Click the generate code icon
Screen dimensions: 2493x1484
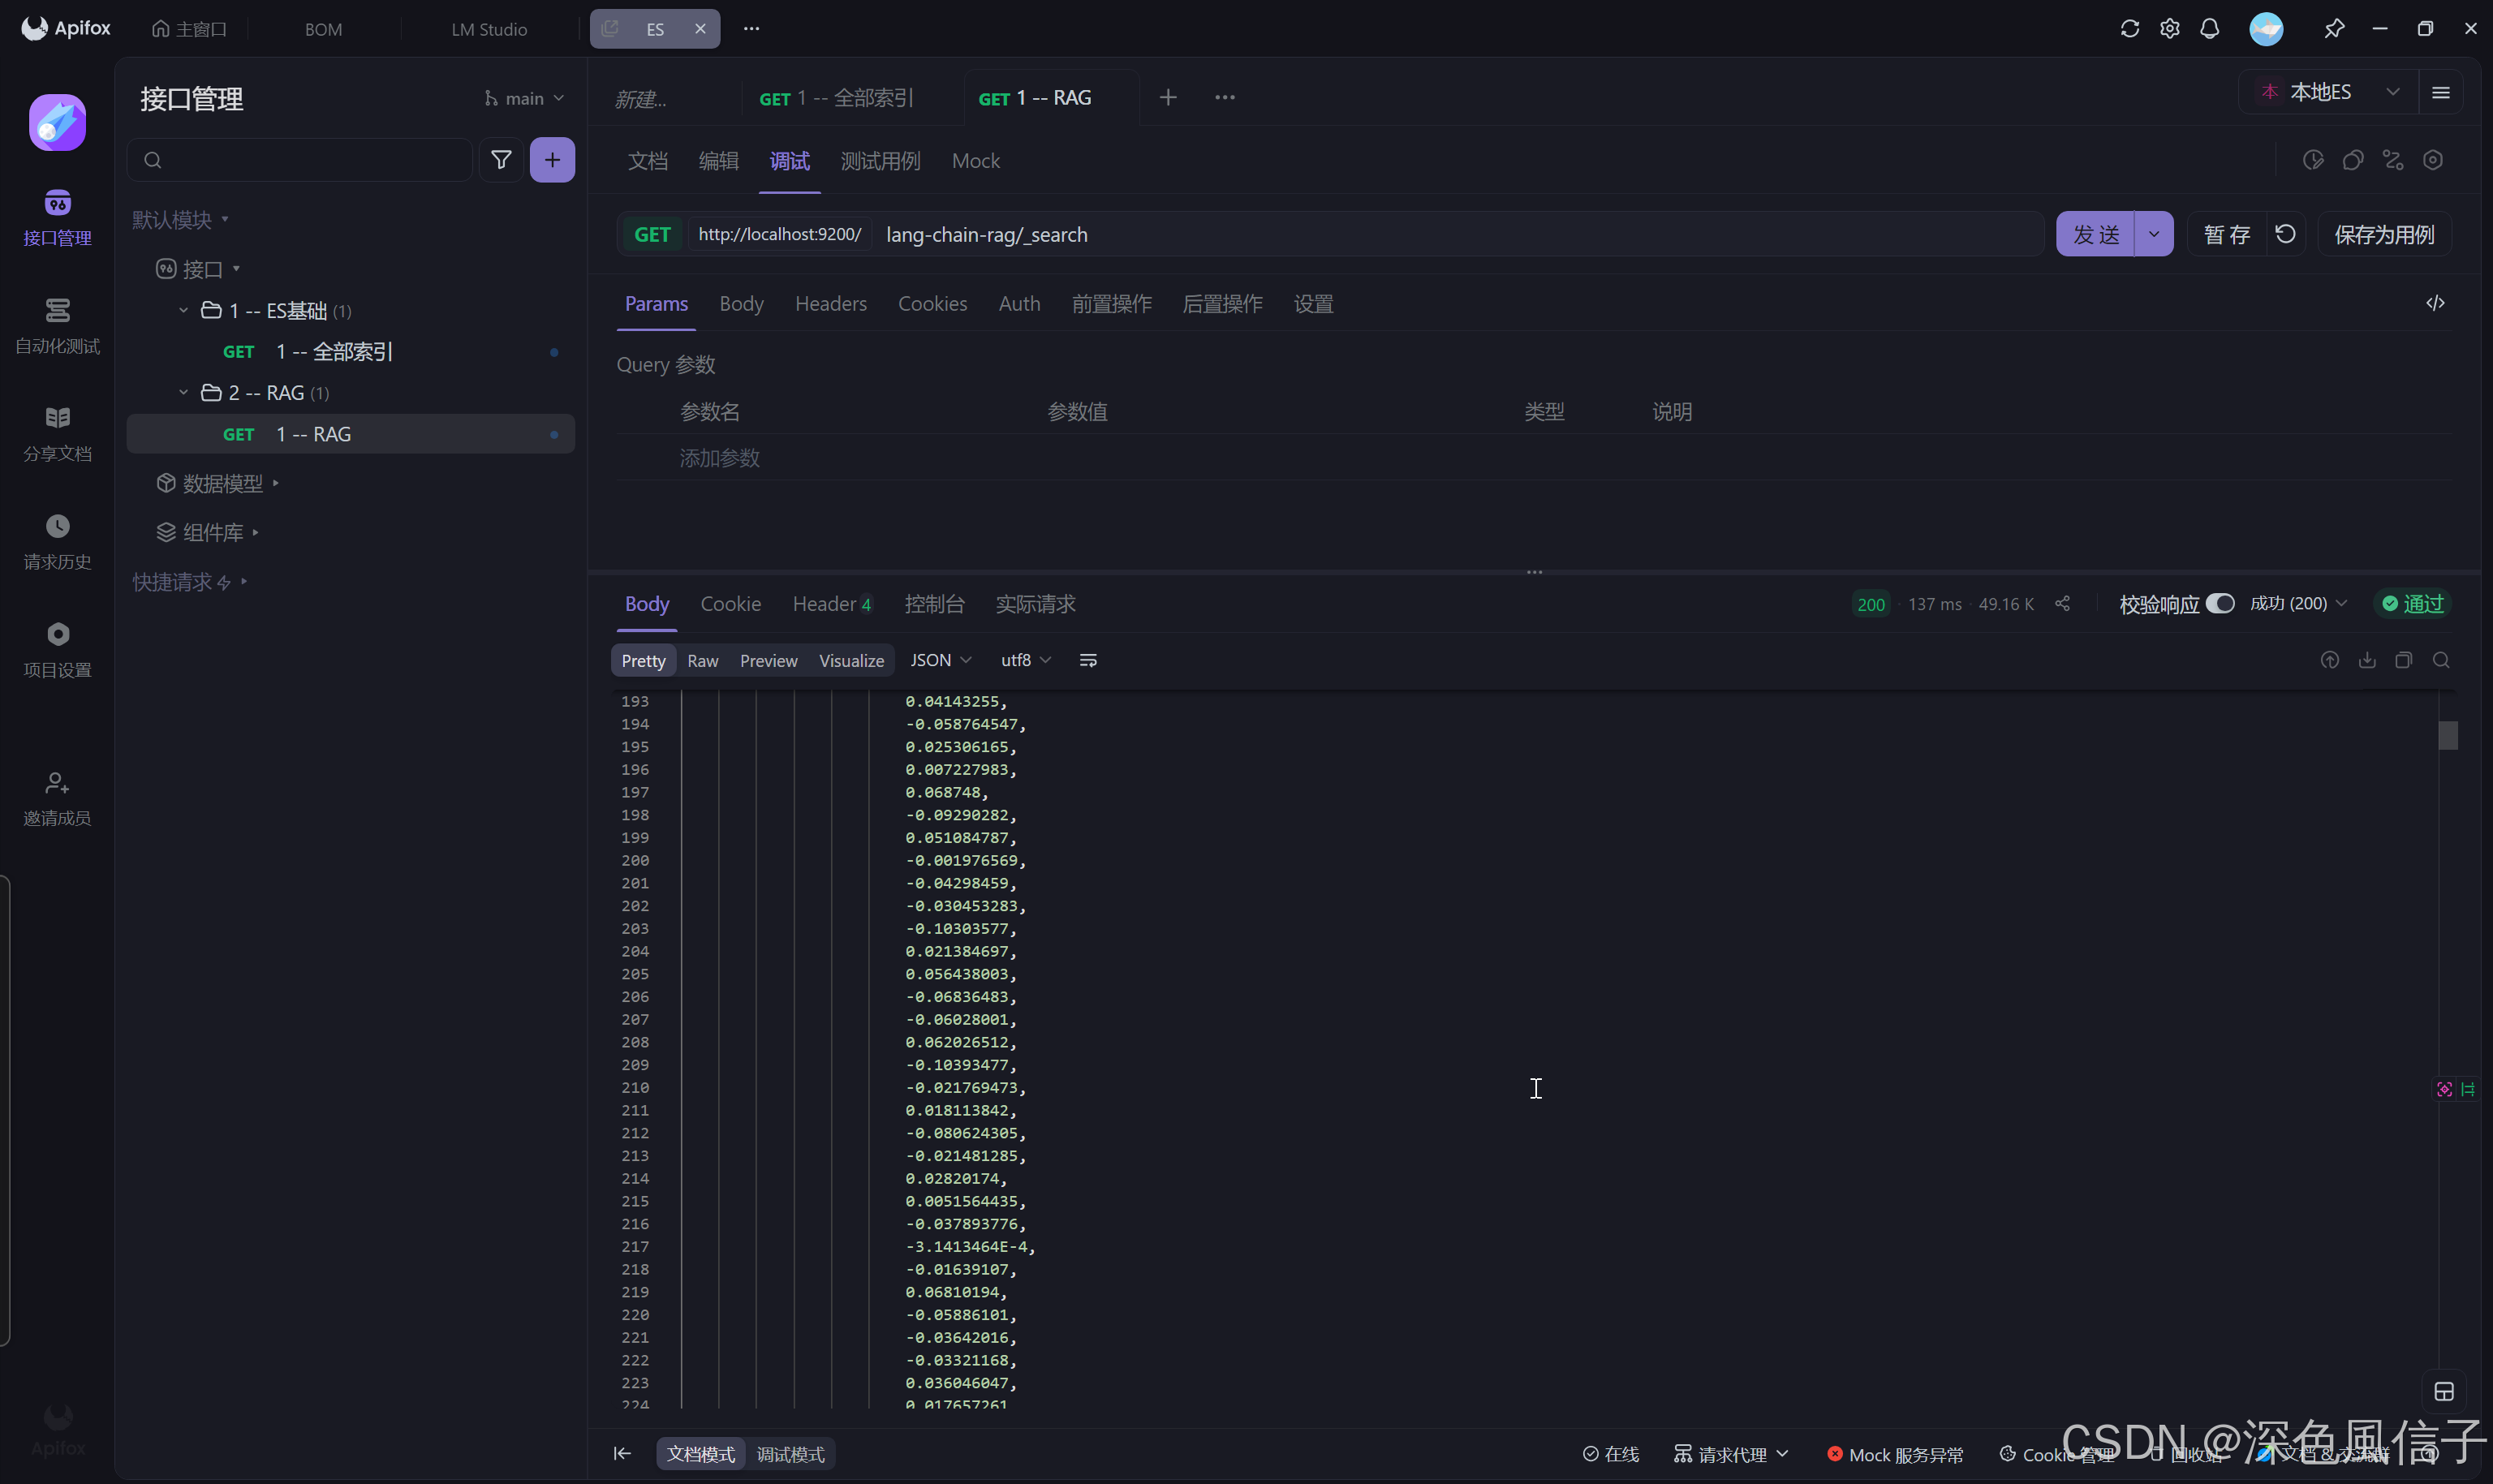tap(2435, 303)
